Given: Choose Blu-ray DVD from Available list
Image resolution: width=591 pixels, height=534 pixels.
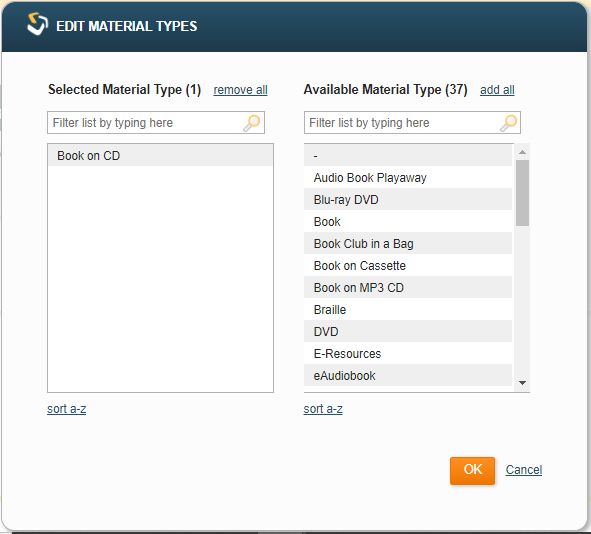Looking at the screenshot, I should pyautogui.click(x=408, y=199).
